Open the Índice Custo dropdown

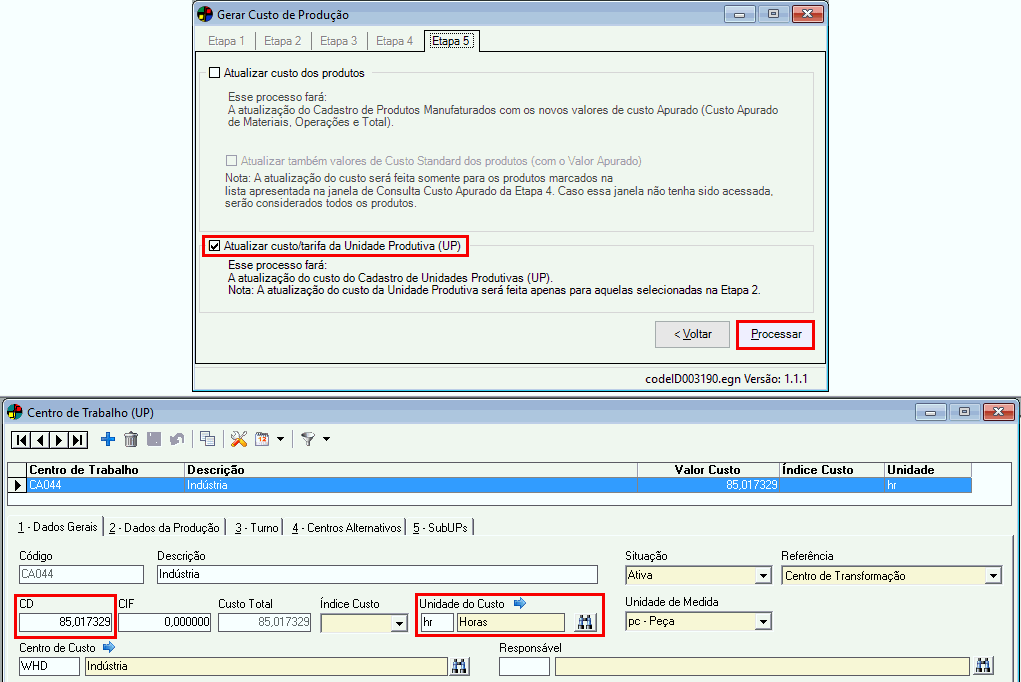coord(400,622)
